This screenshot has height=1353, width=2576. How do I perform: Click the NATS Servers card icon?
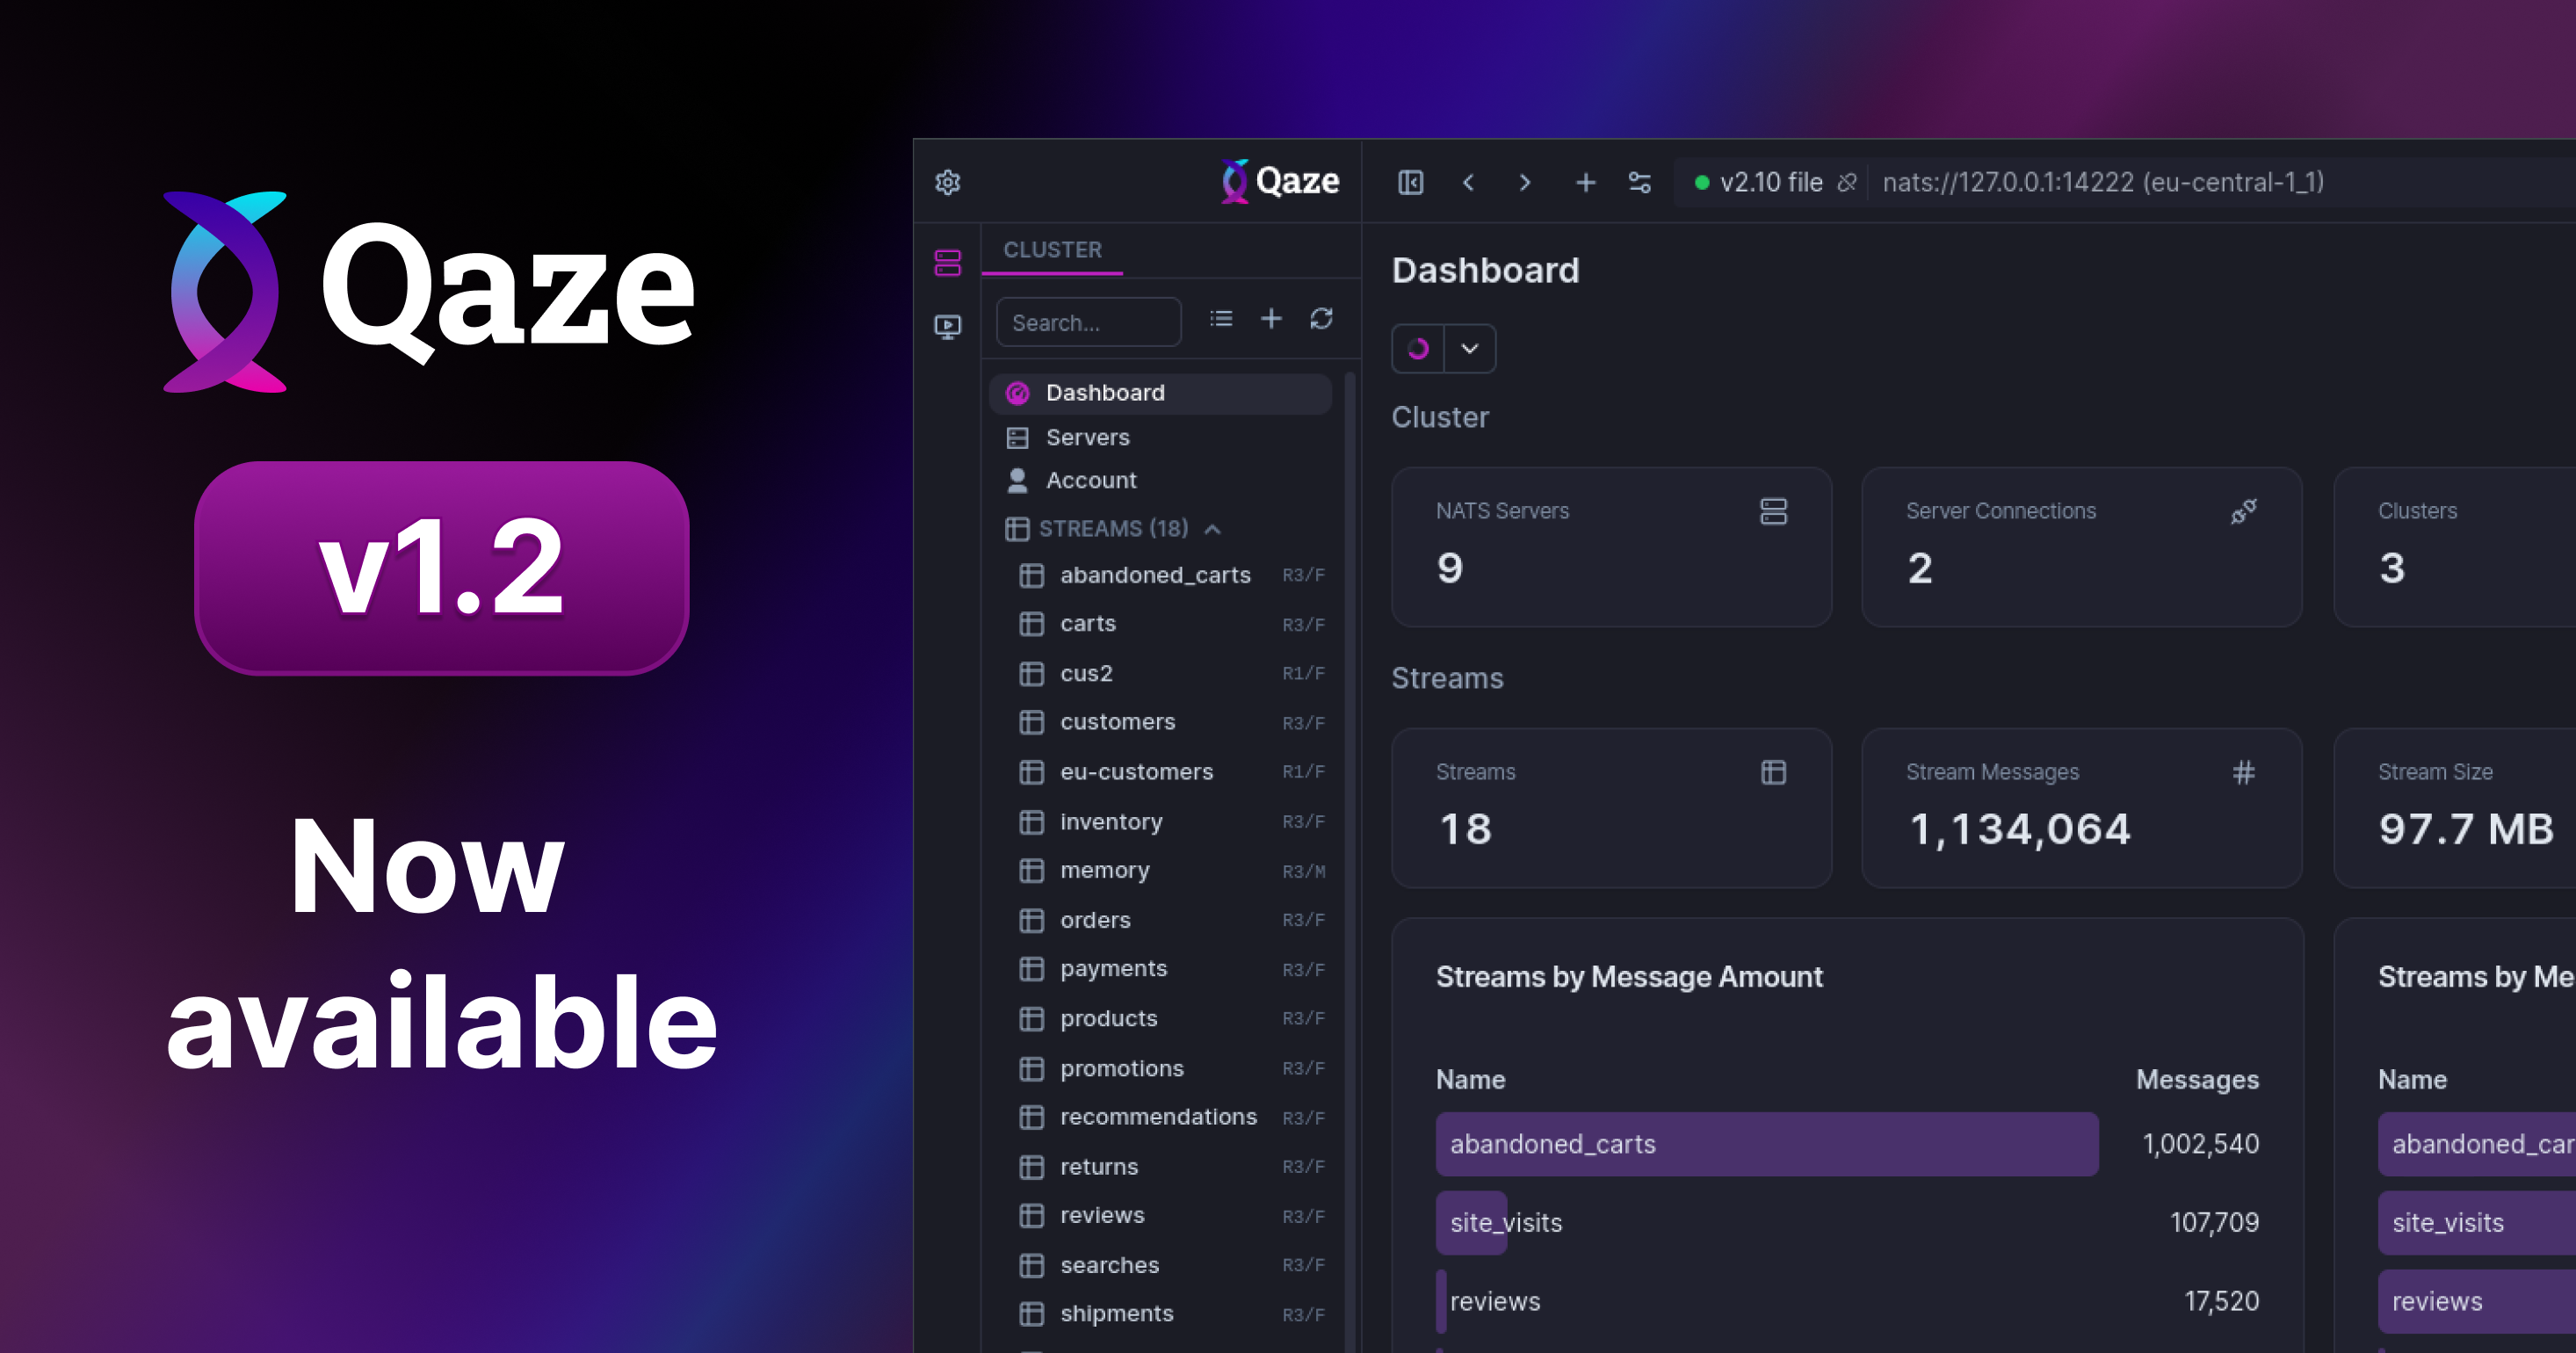pos(1773,511)
